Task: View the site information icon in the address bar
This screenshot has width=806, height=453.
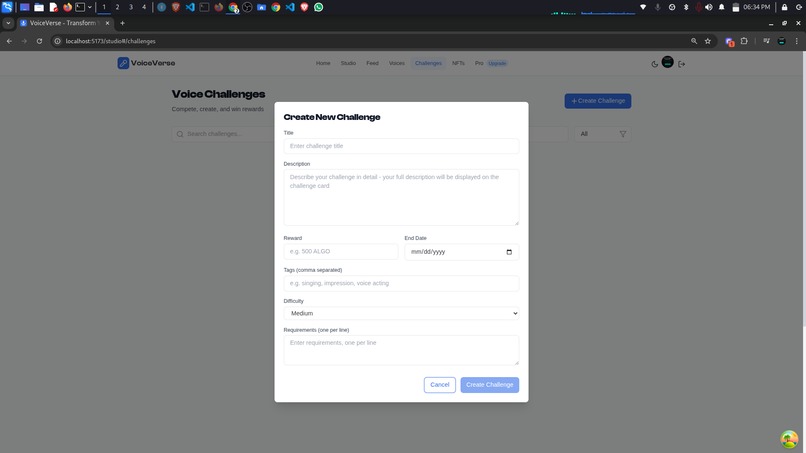Action: point(58,41)
